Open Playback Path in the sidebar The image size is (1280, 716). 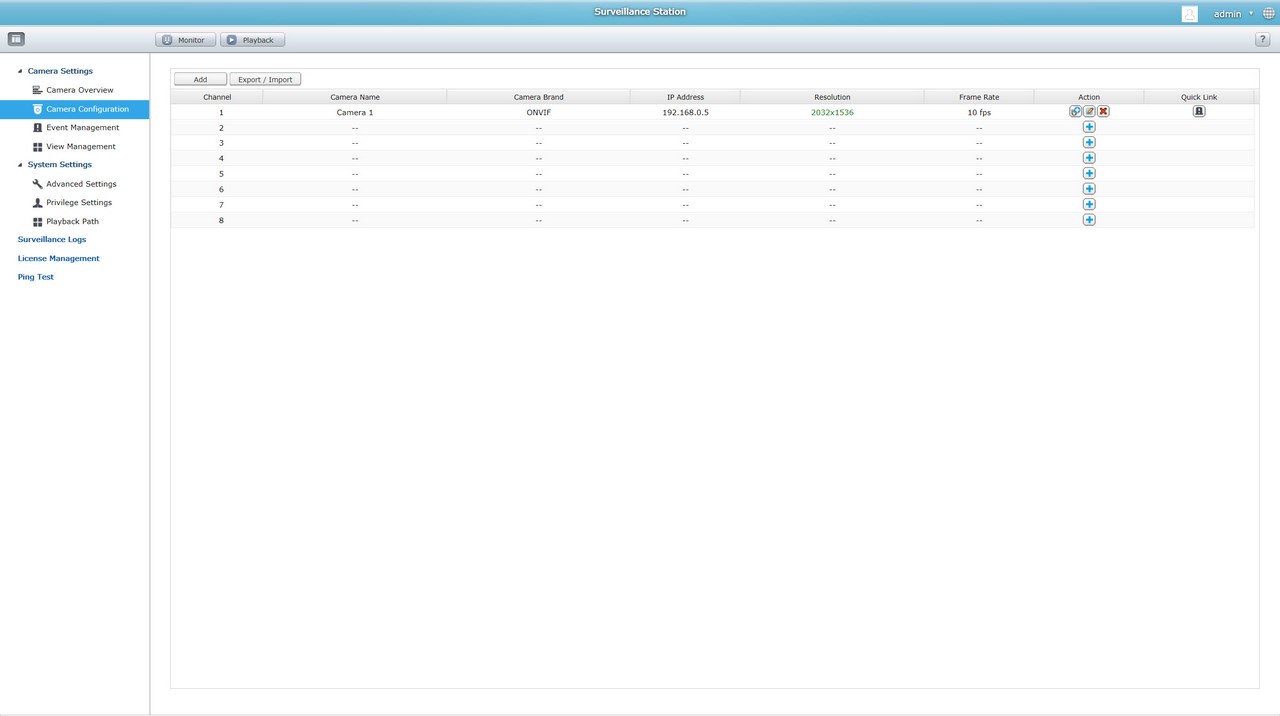coord(72,221)
